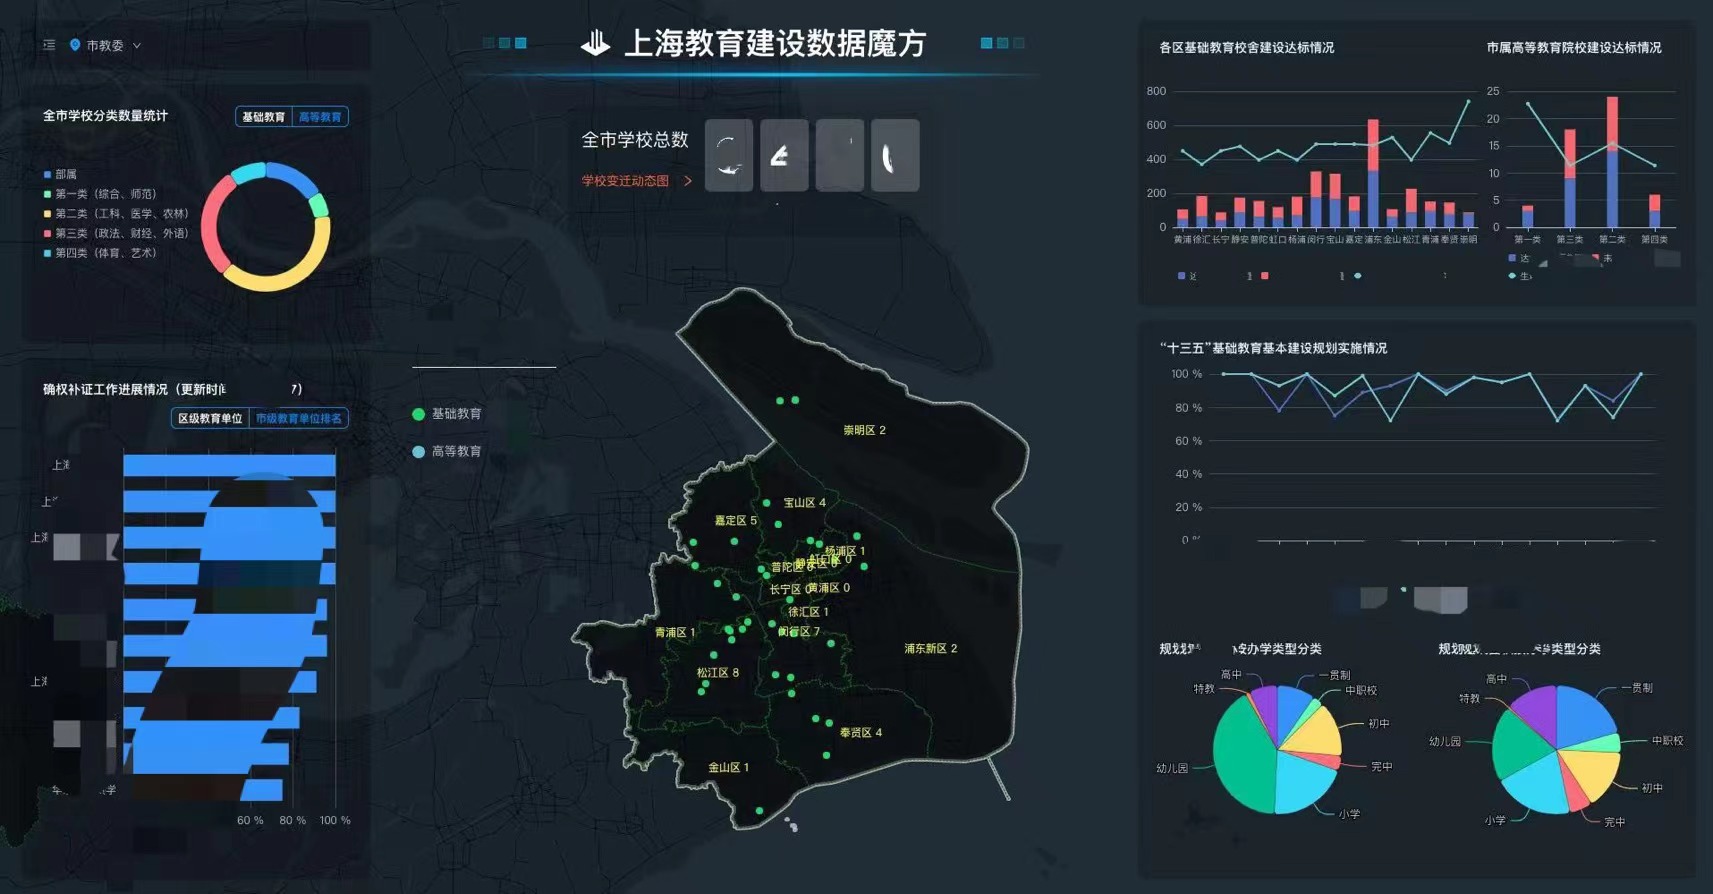Click the first digit card of 全市学校总数
The image size is (1713, 894).
click(x=729, y=155)
